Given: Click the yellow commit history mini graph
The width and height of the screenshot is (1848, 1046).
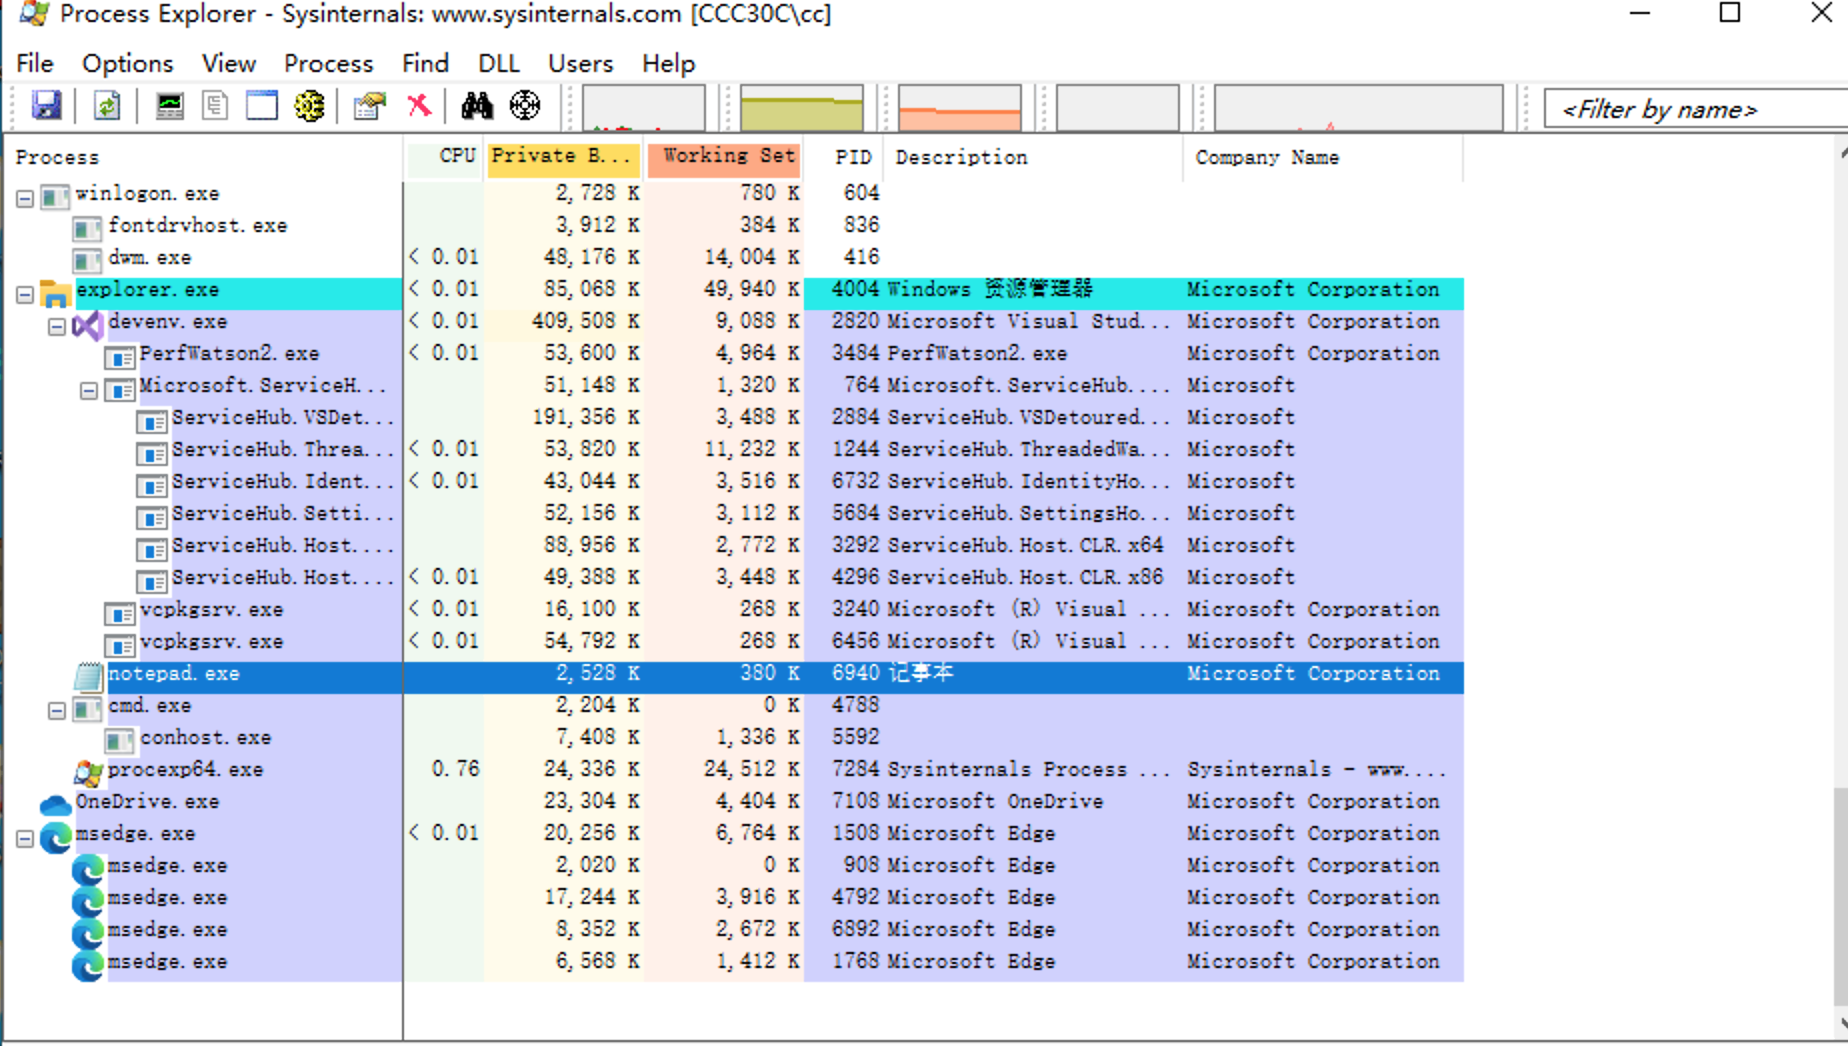Looking at the screenshot, I should tap(802, 108).
